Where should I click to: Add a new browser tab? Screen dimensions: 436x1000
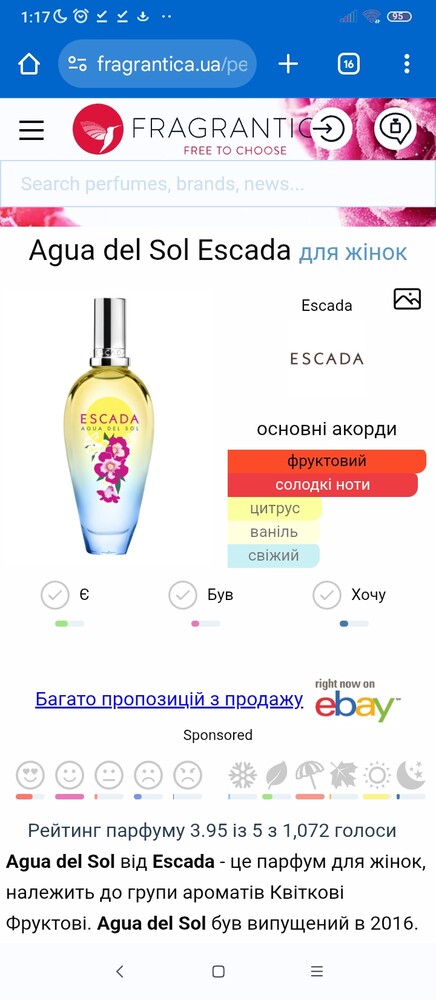tap(288, 64)
